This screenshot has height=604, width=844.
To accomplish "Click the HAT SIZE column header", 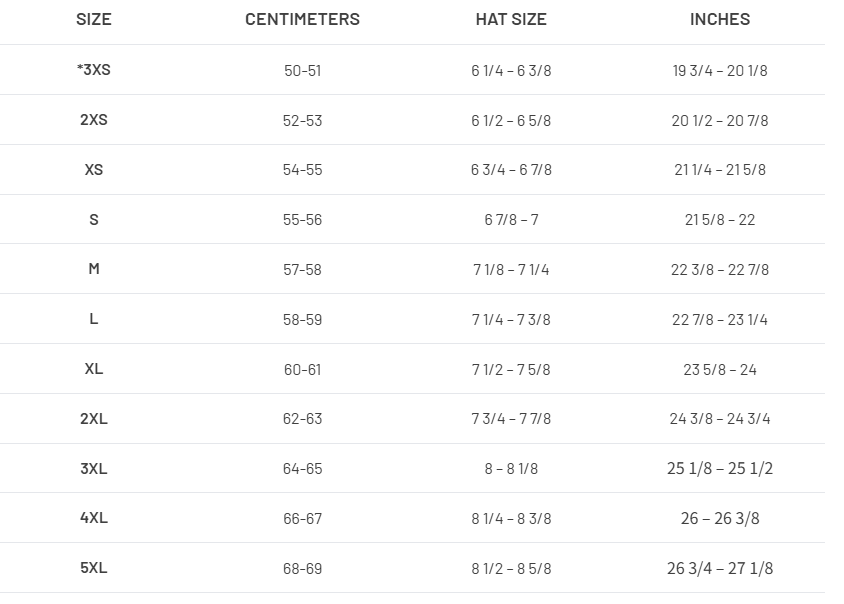I will click(511, 19).
